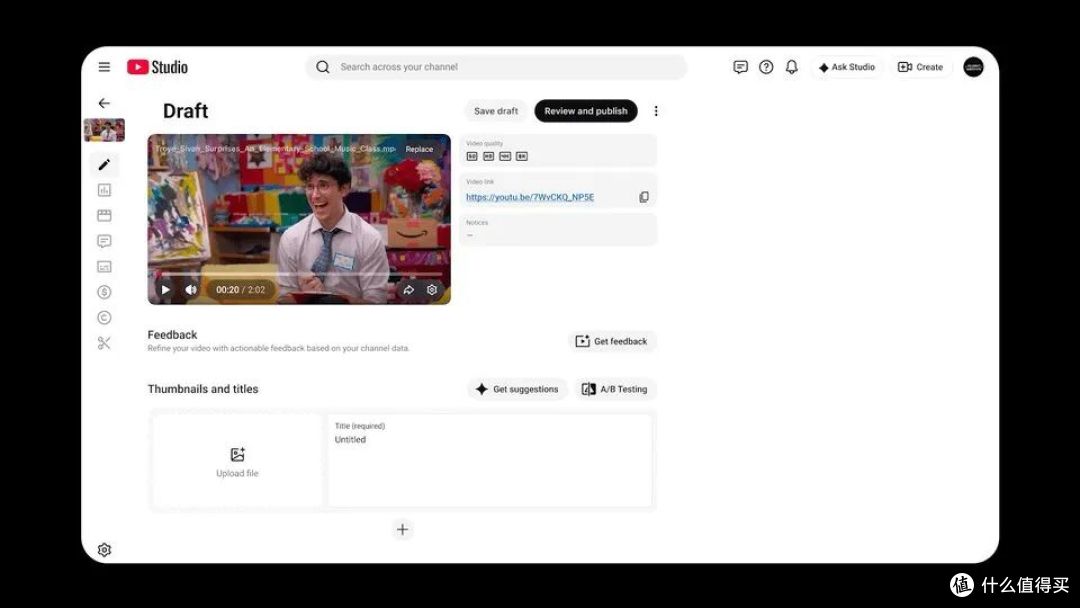The height and width of the screenshot is (608, 1080).
Task: Click the HD video quality badge
Action: (x=488, y=156)
